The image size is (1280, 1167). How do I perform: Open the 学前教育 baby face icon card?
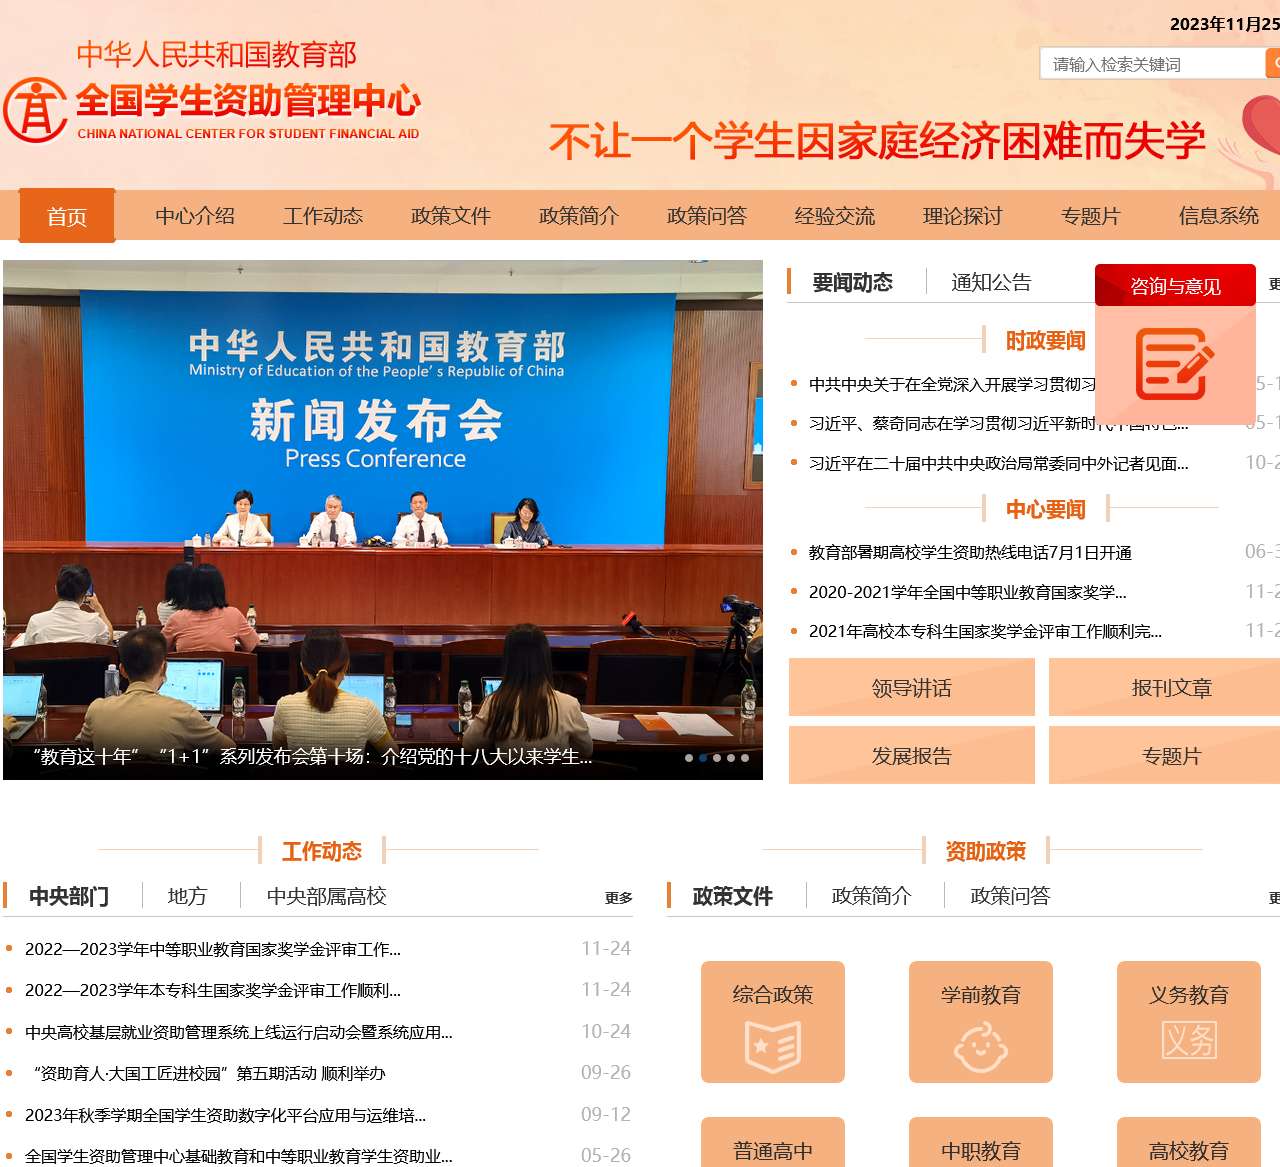tap(981, 1022)
